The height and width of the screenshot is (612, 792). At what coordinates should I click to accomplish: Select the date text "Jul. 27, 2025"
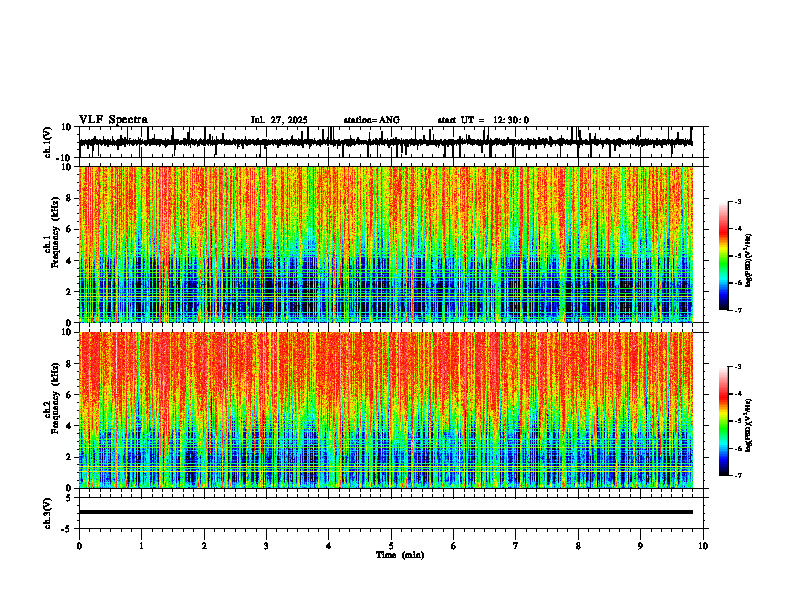[x=279, y=120]
